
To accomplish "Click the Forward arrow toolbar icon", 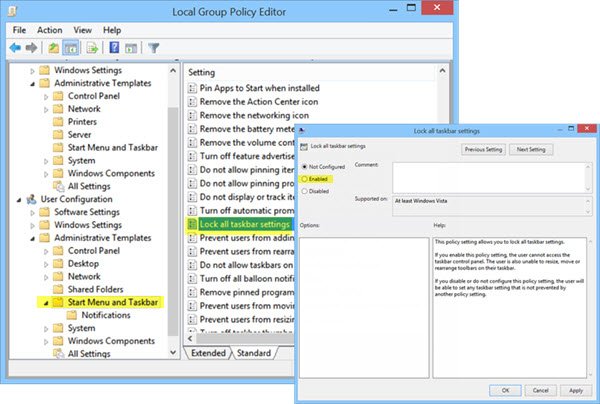I will (31, 48).
